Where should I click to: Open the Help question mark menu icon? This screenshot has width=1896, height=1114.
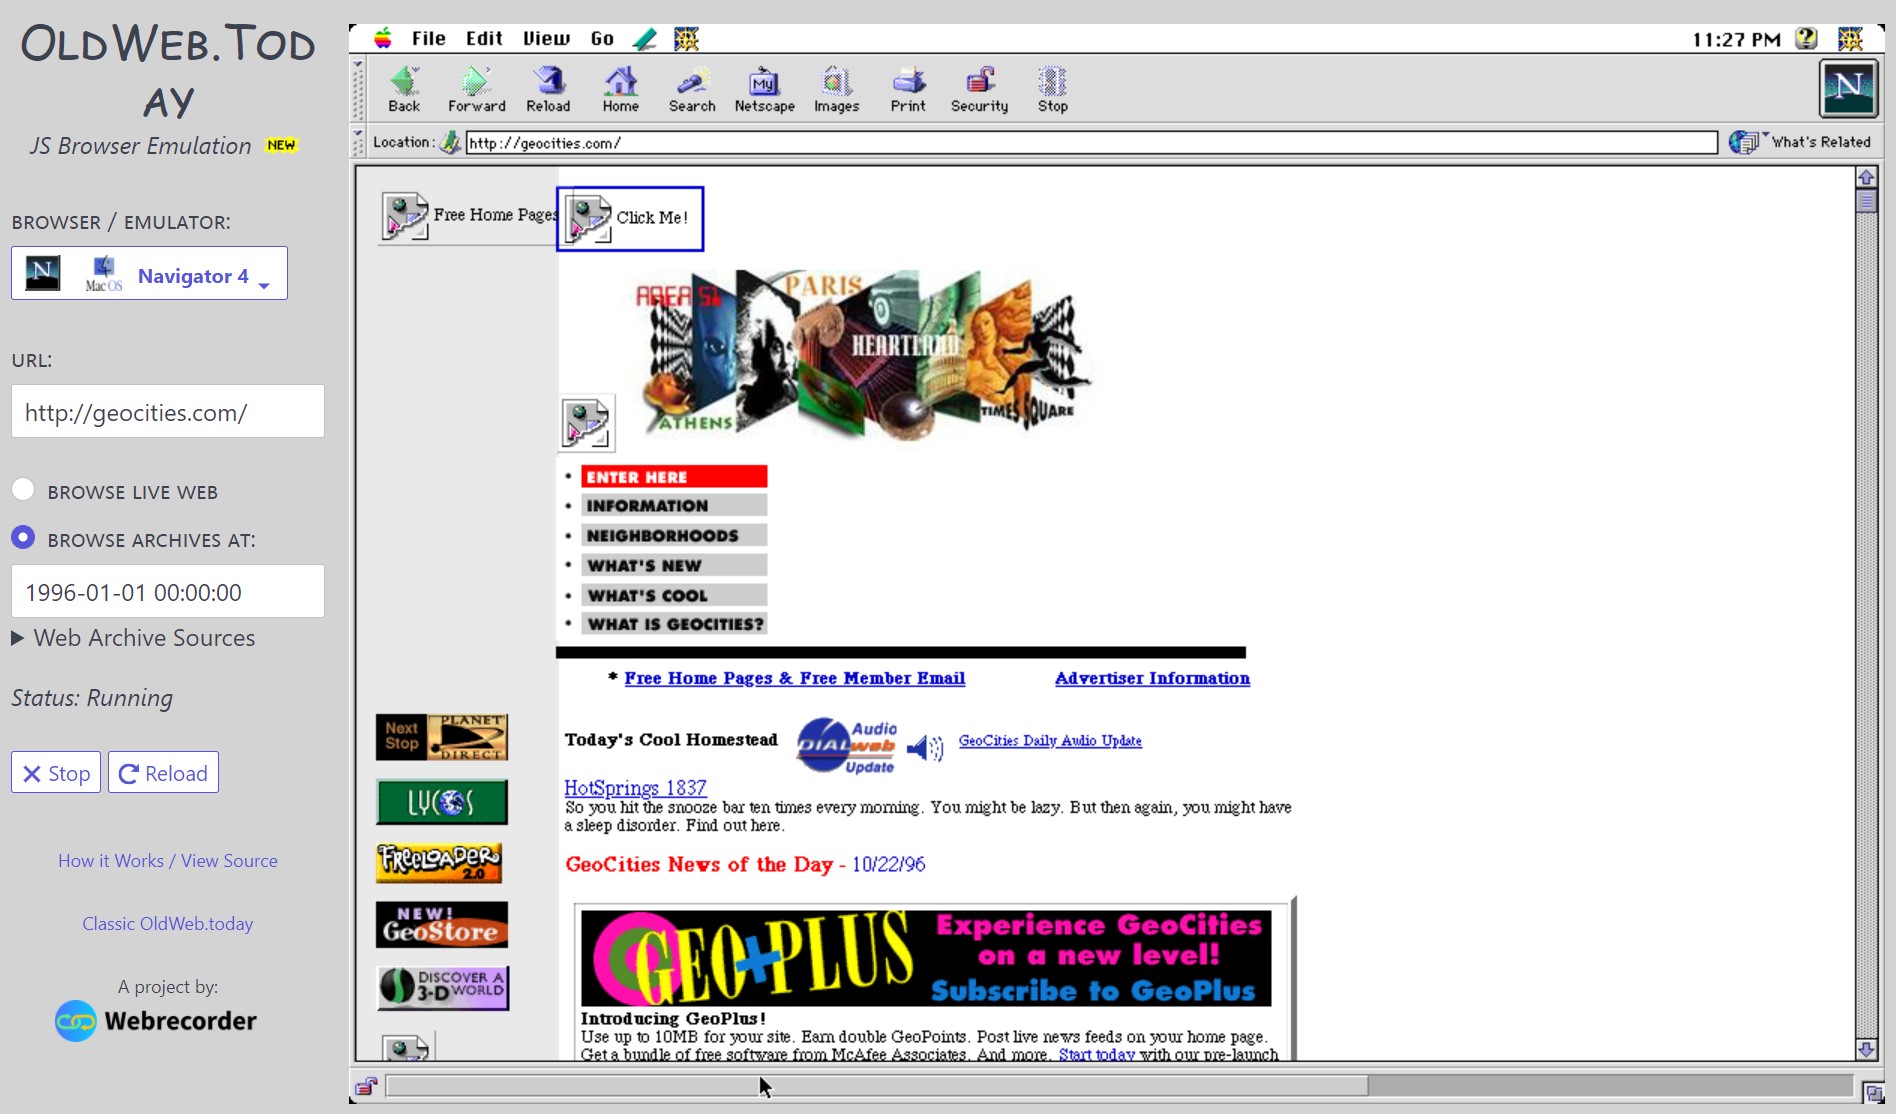[x=1806, y=39]
